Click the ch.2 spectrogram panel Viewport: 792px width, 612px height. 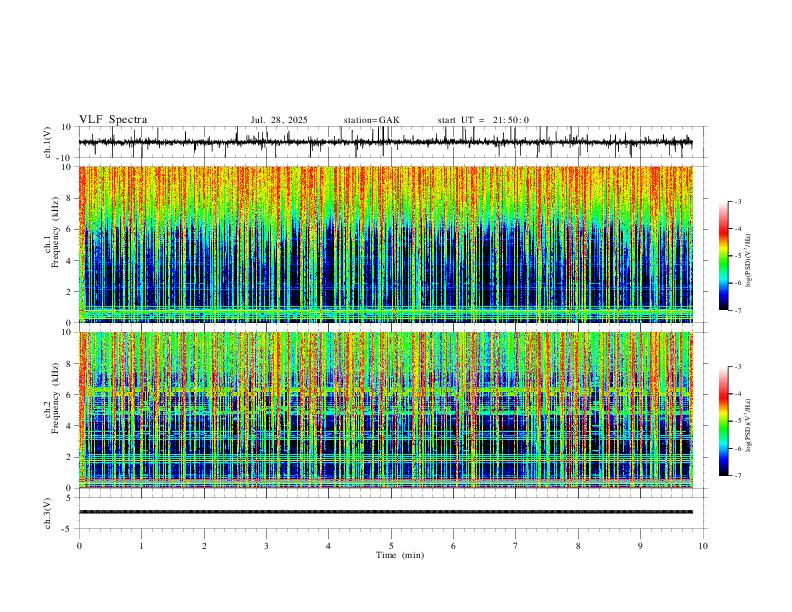point(385,410)
